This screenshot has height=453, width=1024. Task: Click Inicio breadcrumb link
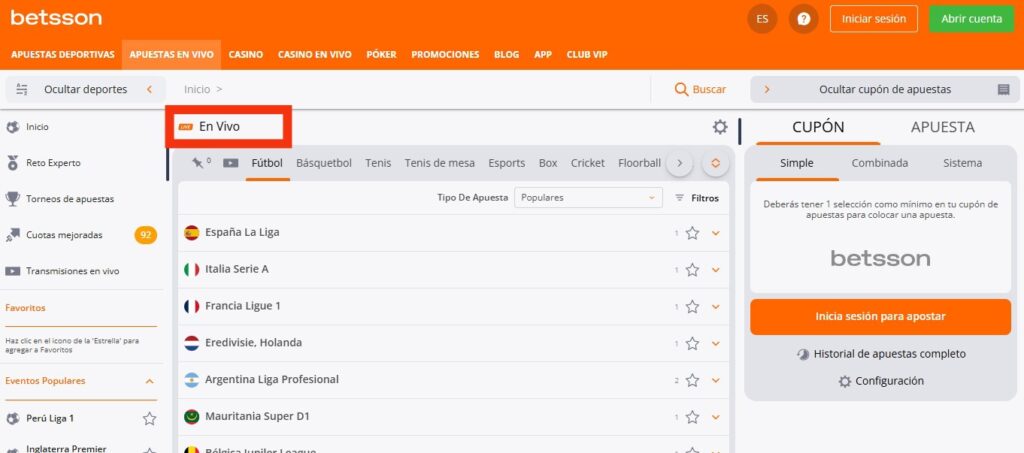197,89
